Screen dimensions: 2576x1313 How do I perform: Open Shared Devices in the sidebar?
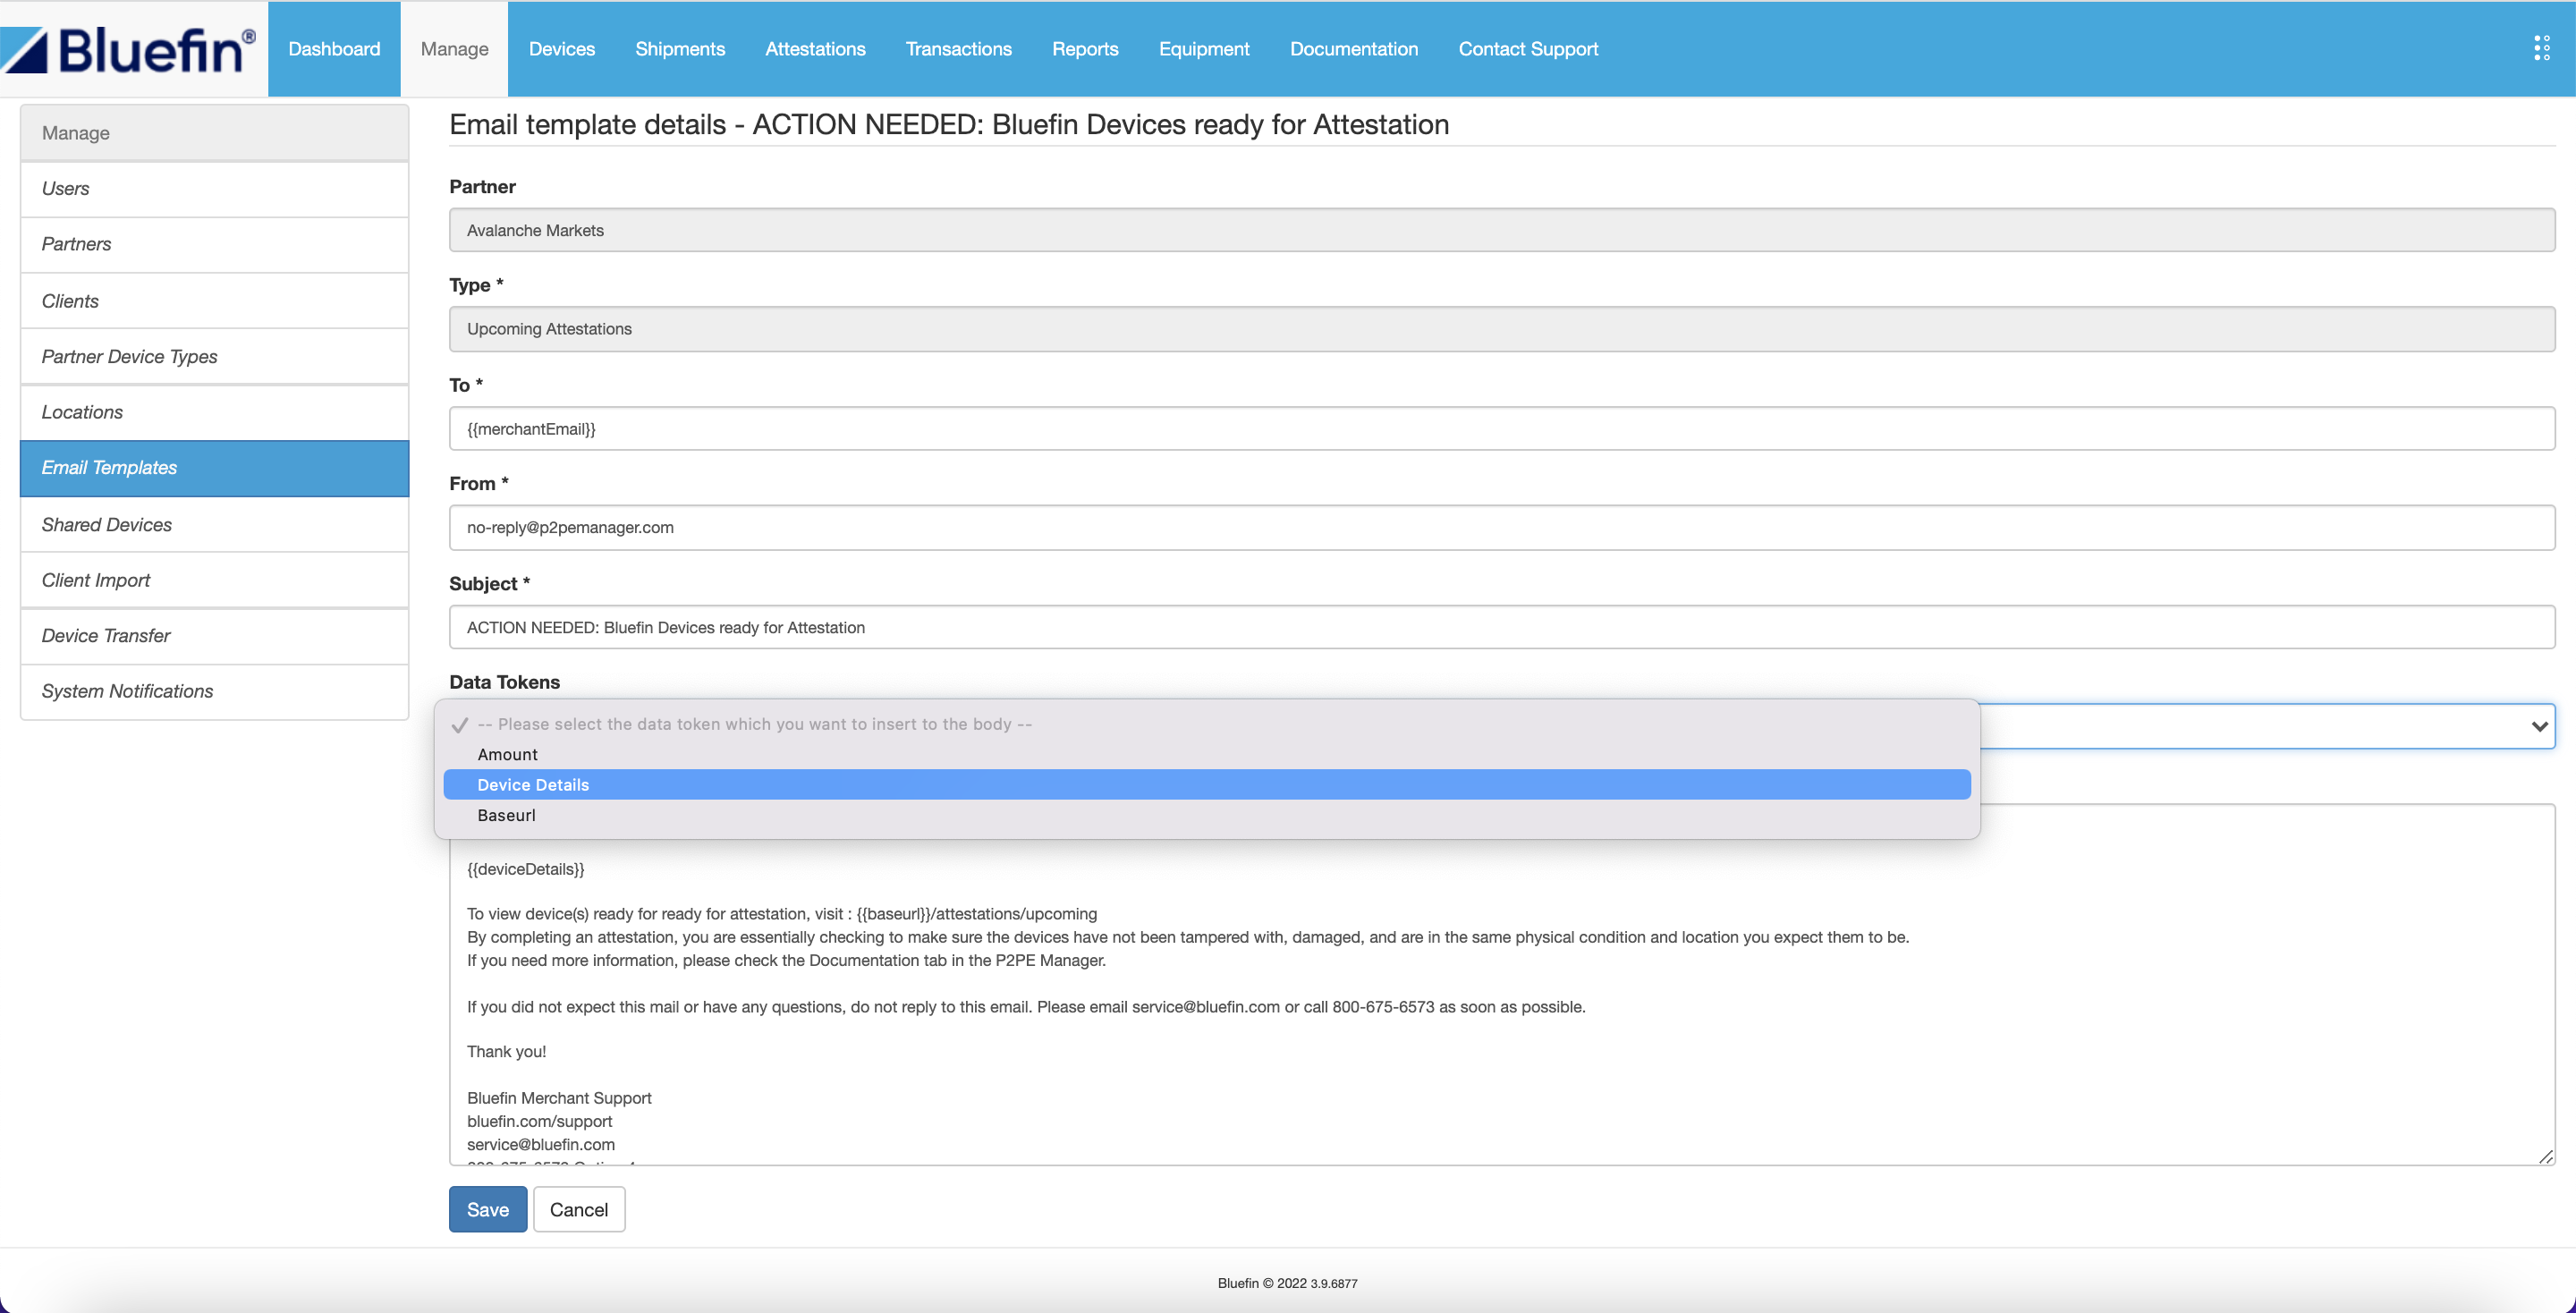[x=214, y=525]
